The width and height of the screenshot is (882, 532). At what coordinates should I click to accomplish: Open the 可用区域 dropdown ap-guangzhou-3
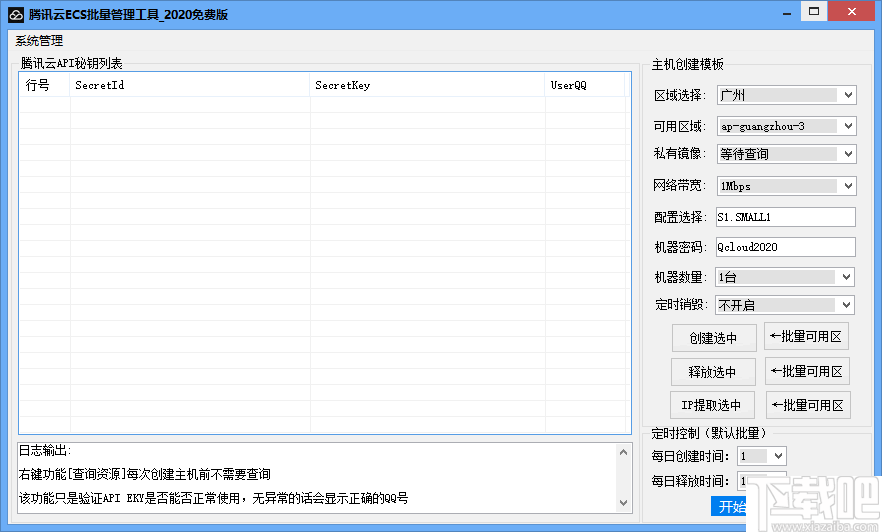click(x=786, y=126)
